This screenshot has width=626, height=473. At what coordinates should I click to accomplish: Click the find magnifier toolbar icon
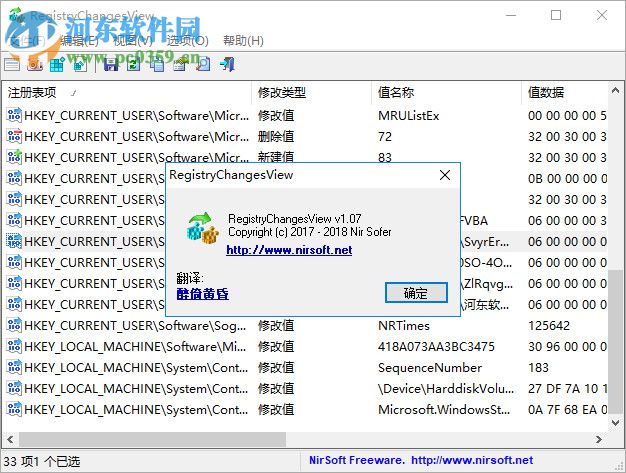(x=203, y=64)
